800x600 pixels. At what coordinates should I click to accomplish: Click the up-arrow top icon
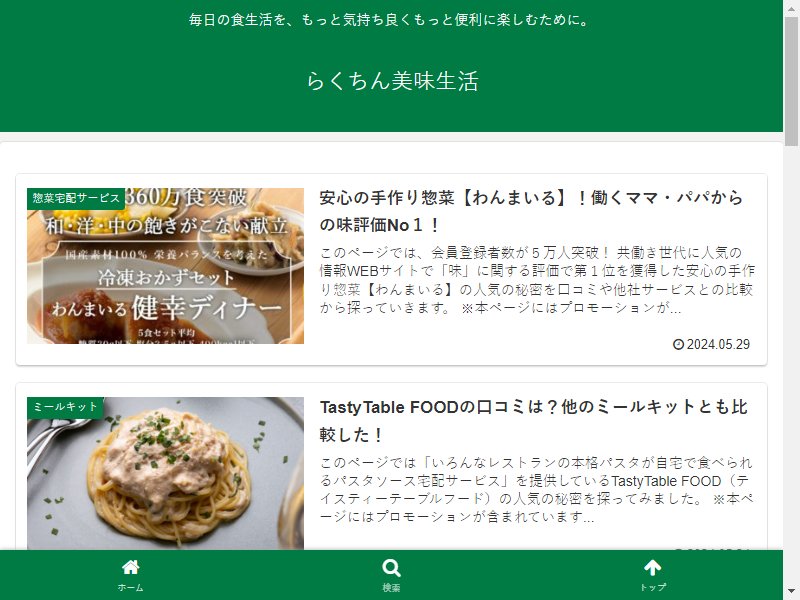[x=653, y=567]
